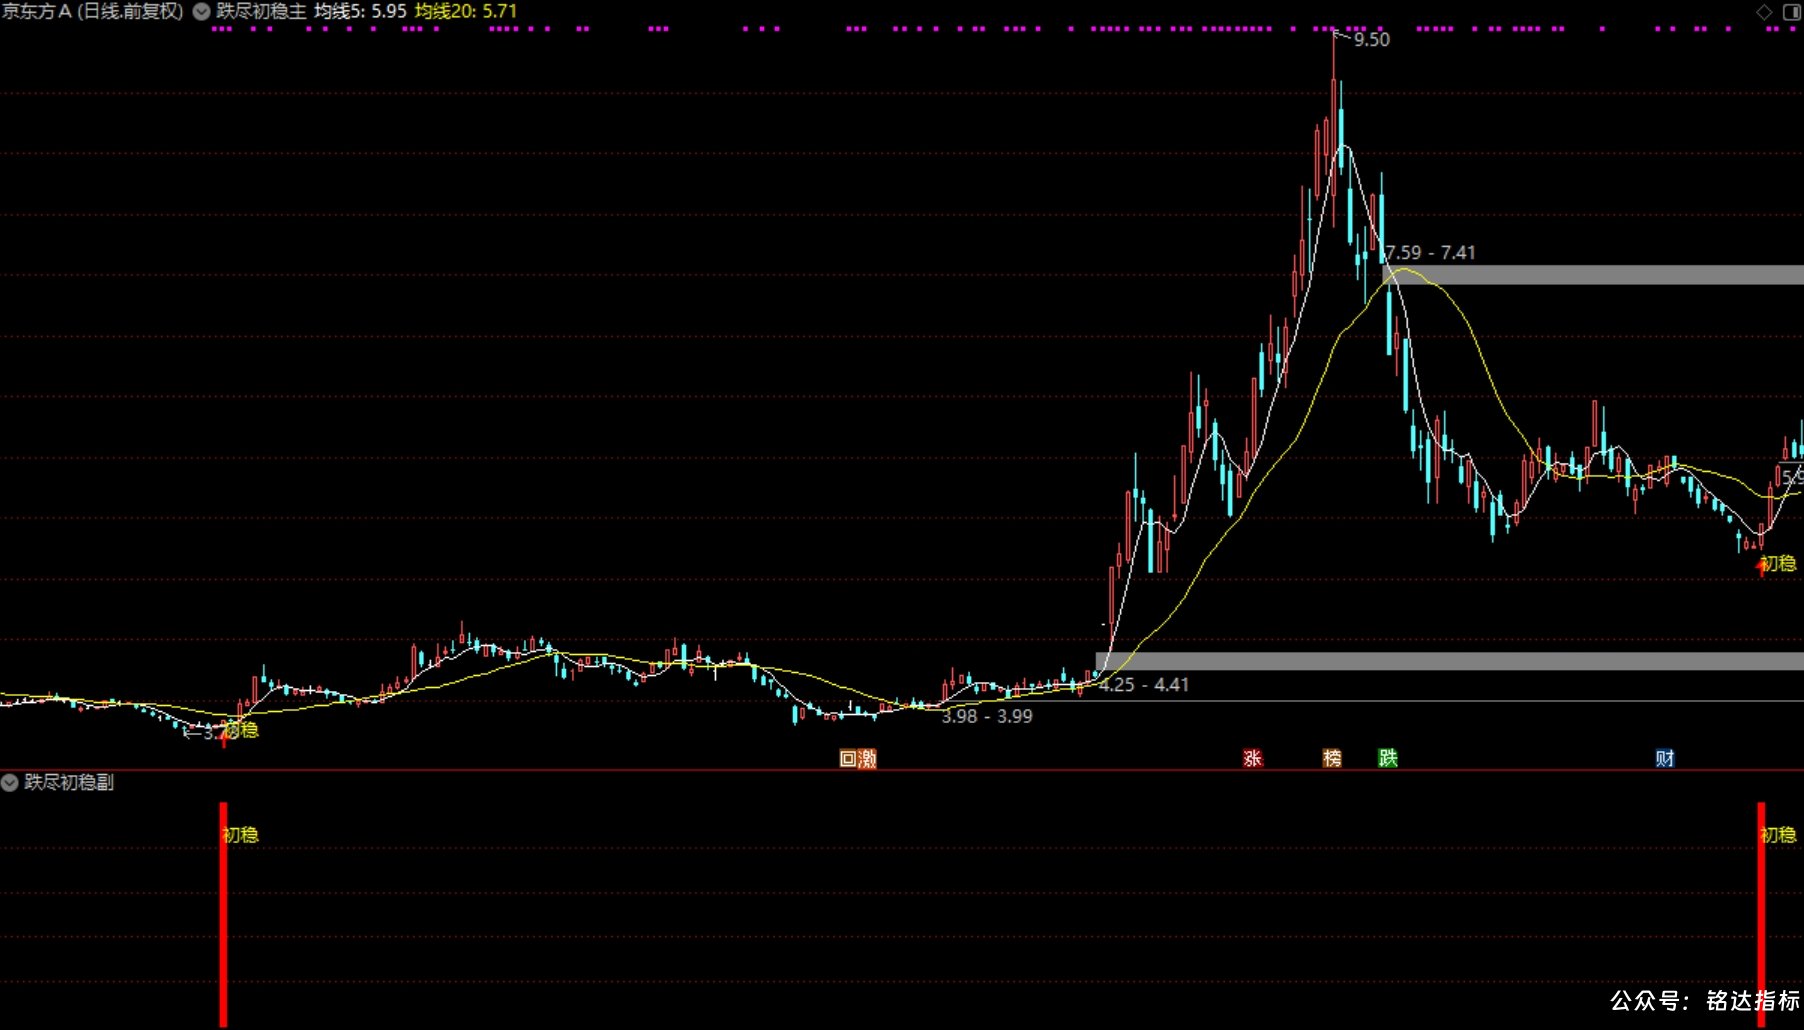Click the panel layout icon at top right
The height and width of the screenshot is (1030, 1804).
coord(1791,12)
